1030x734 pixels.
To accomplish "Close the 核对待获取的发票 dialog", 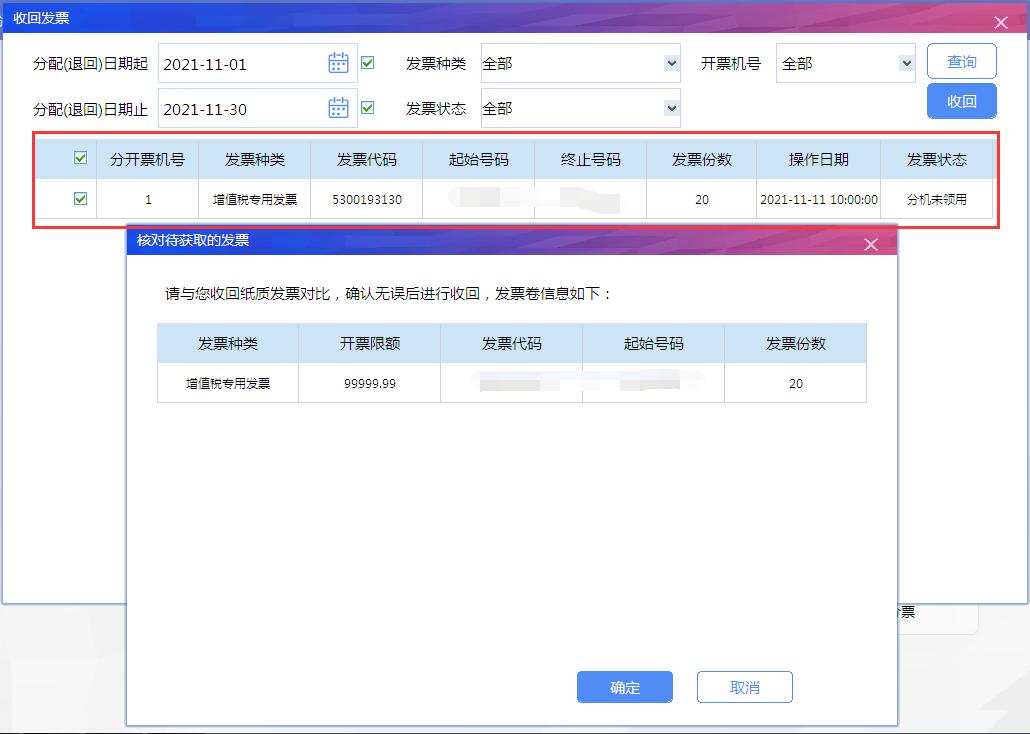I will (870, 242).
